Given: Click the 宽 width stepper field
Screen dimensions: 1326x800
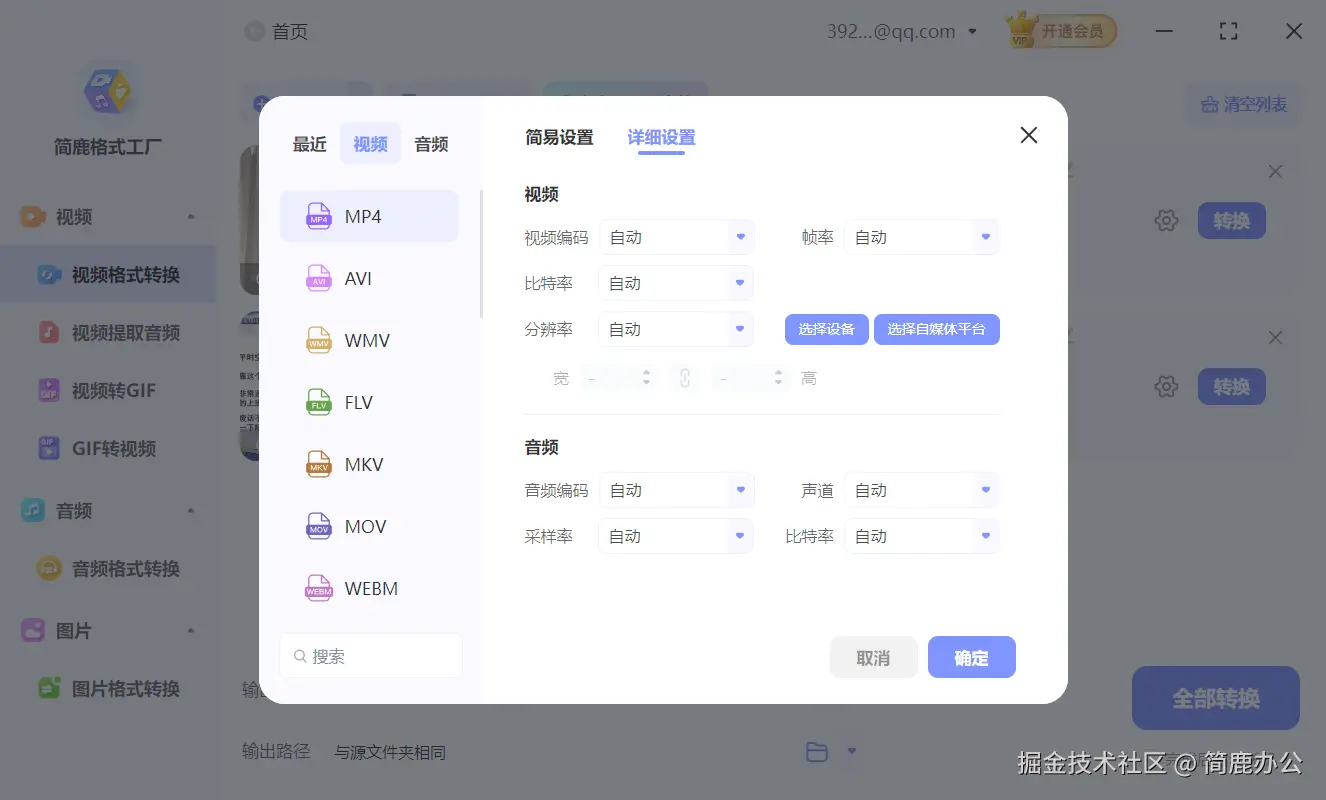Looking at the screenshot, I should tap(618, 378).
